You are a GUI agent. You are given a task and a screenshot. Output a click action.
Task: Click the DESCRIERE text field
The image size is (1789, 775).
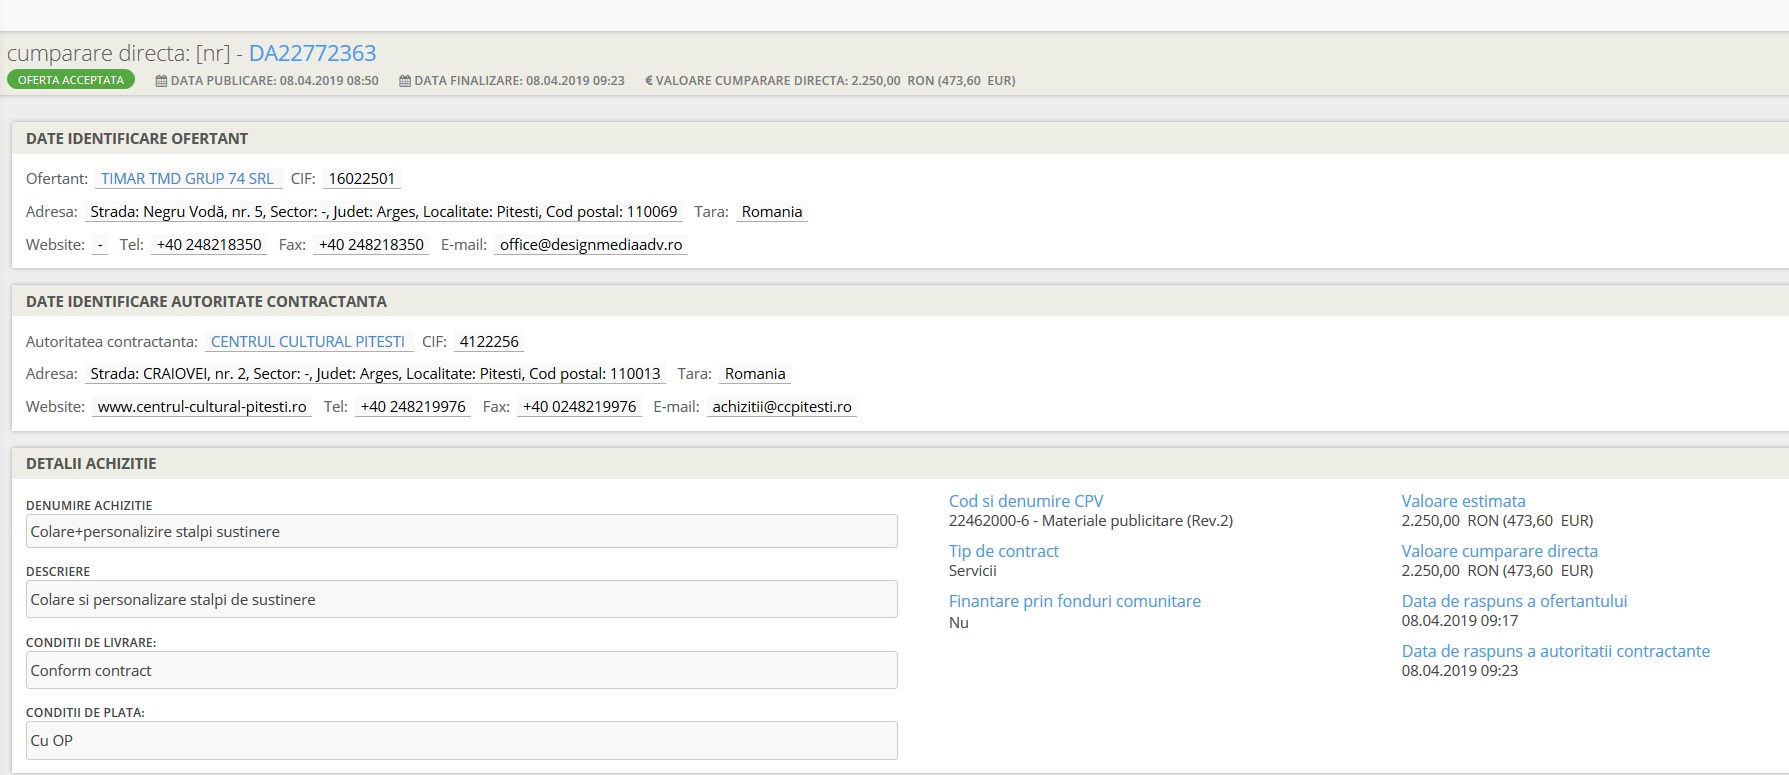click(x=462, y=599)
